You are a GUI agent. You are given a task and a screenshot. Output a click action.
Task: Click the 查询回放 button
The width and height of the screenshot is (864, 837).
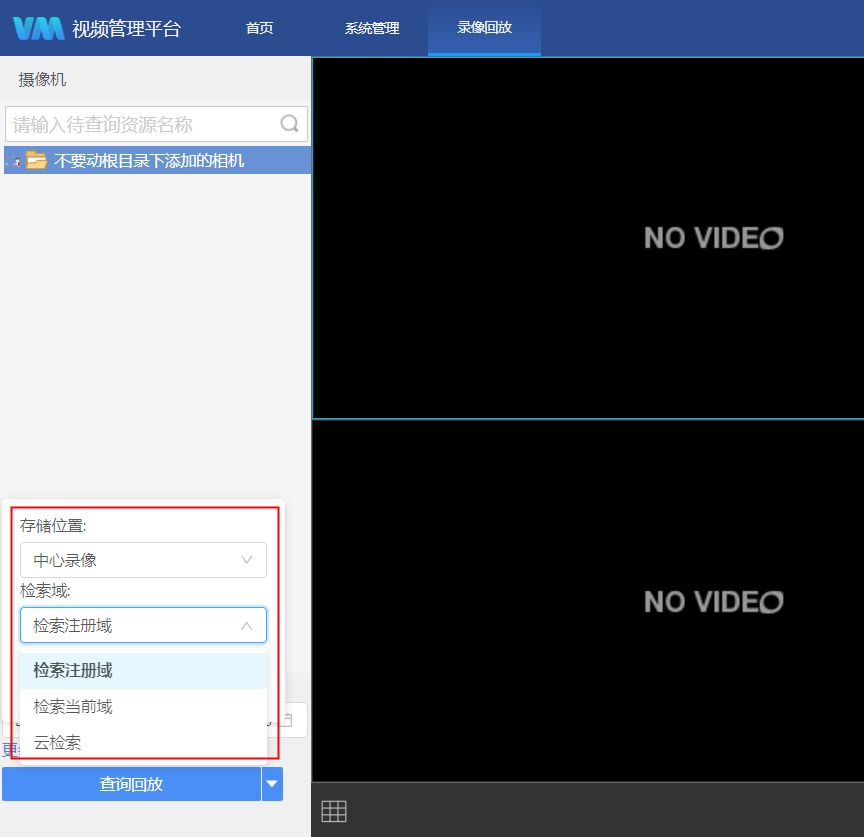pyautogui.click(x=131, y=784)
